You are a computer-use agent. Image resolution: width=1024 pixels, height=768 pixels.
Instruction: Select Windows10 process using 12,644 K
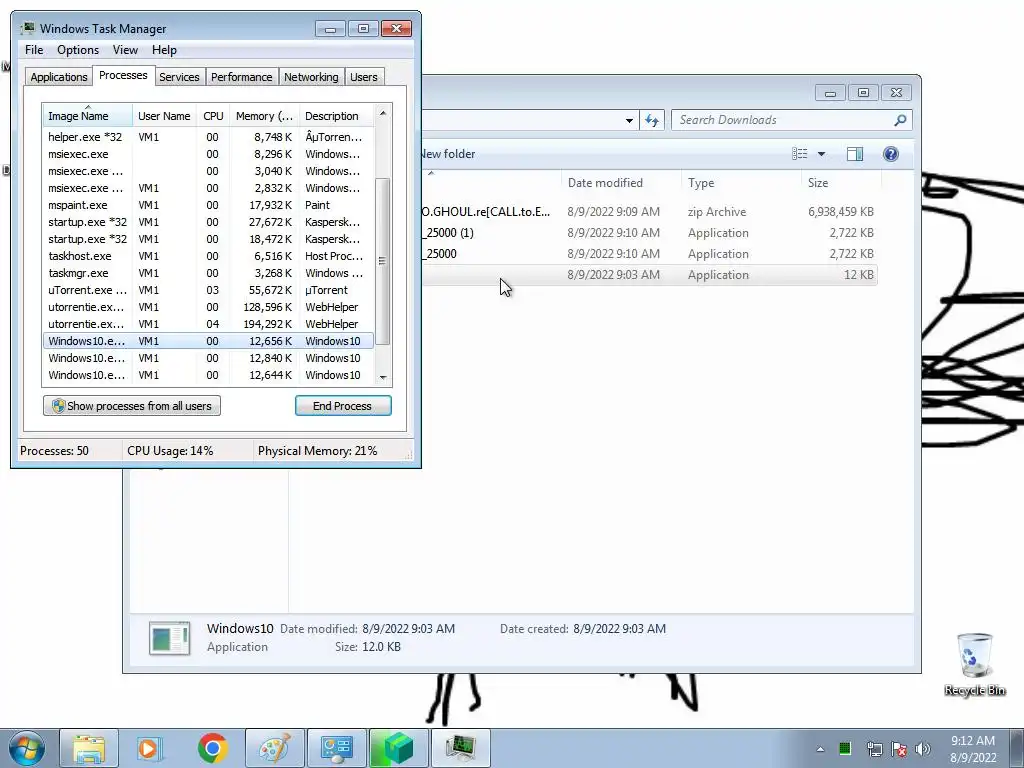208,375
